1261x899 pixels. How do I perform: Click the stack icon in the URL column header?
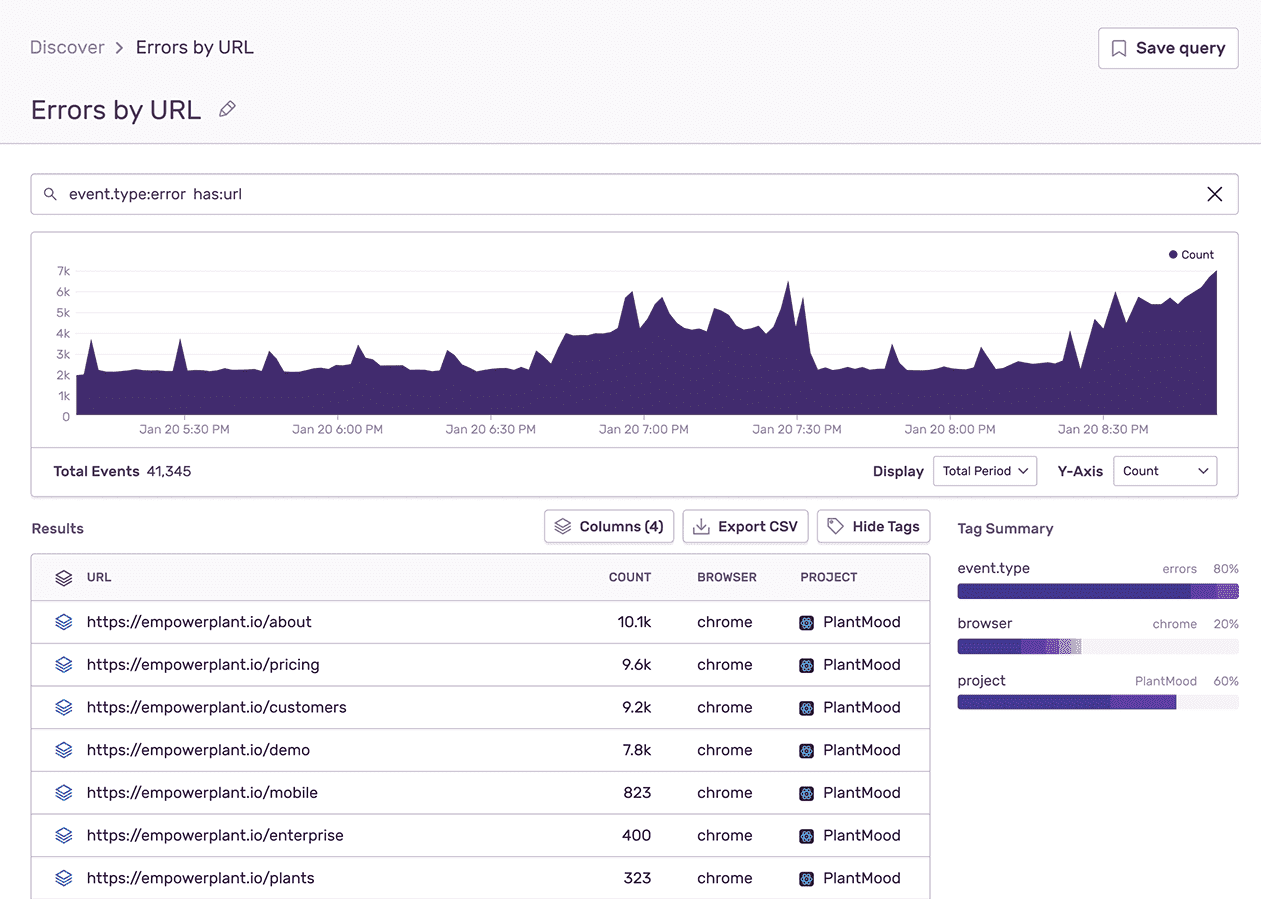pyautogui.click(x=64, y=578)
